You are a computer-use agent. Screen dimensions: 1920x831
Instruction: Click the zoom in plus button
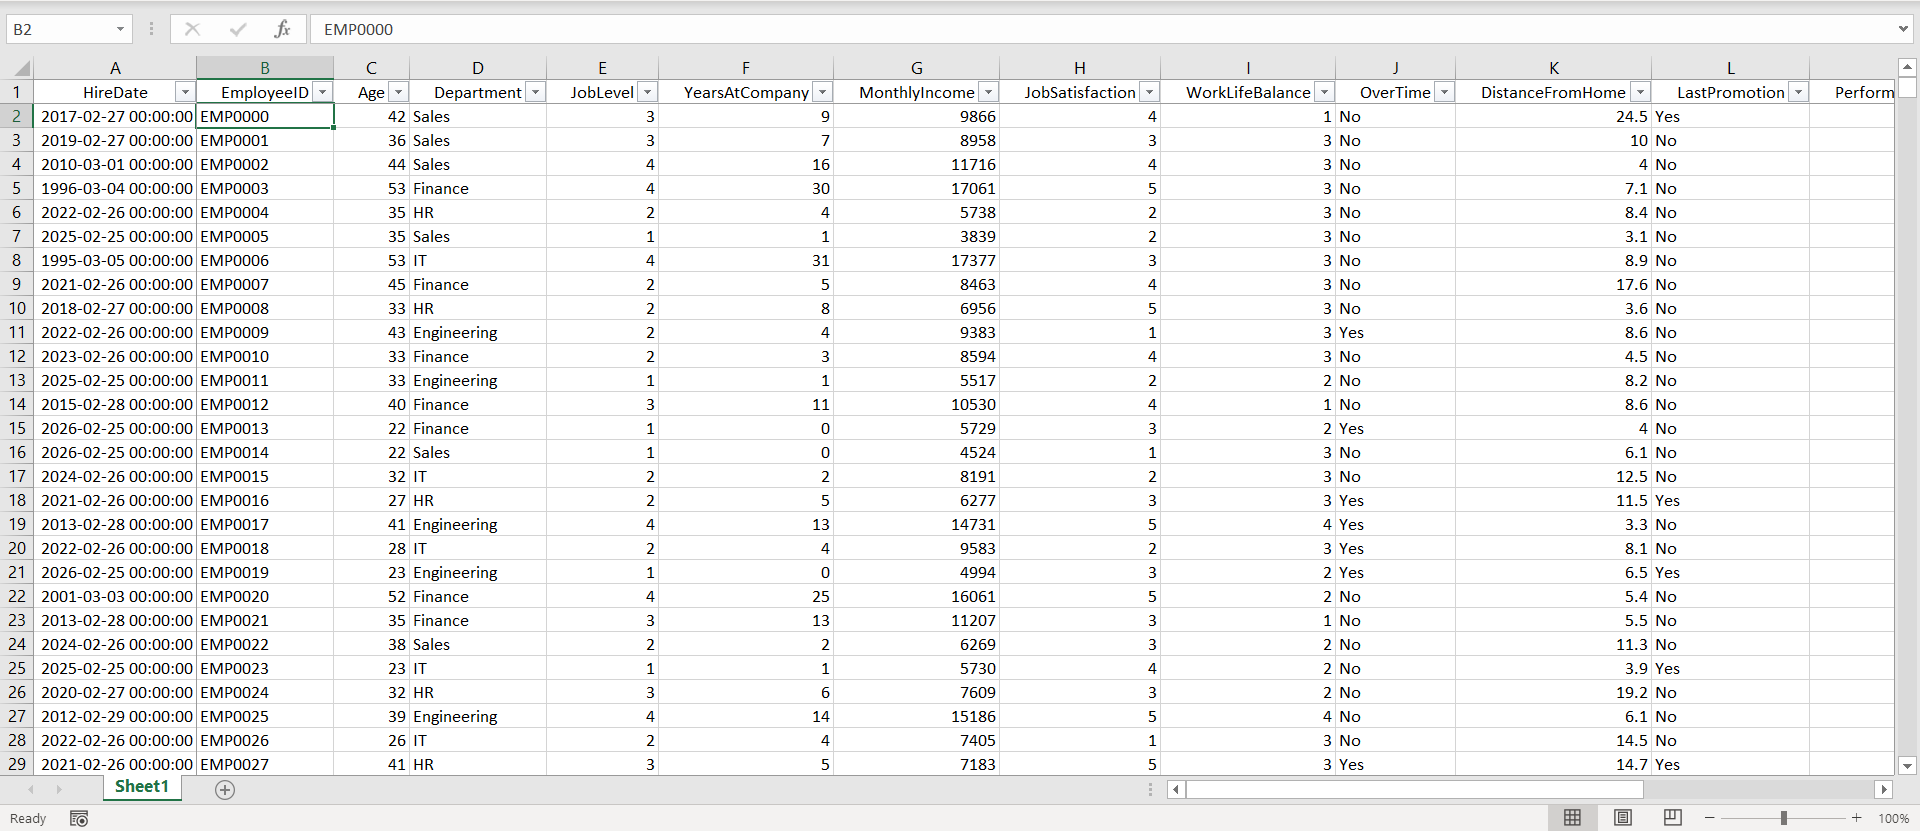pyautogui.click(x=1856, y=818)
